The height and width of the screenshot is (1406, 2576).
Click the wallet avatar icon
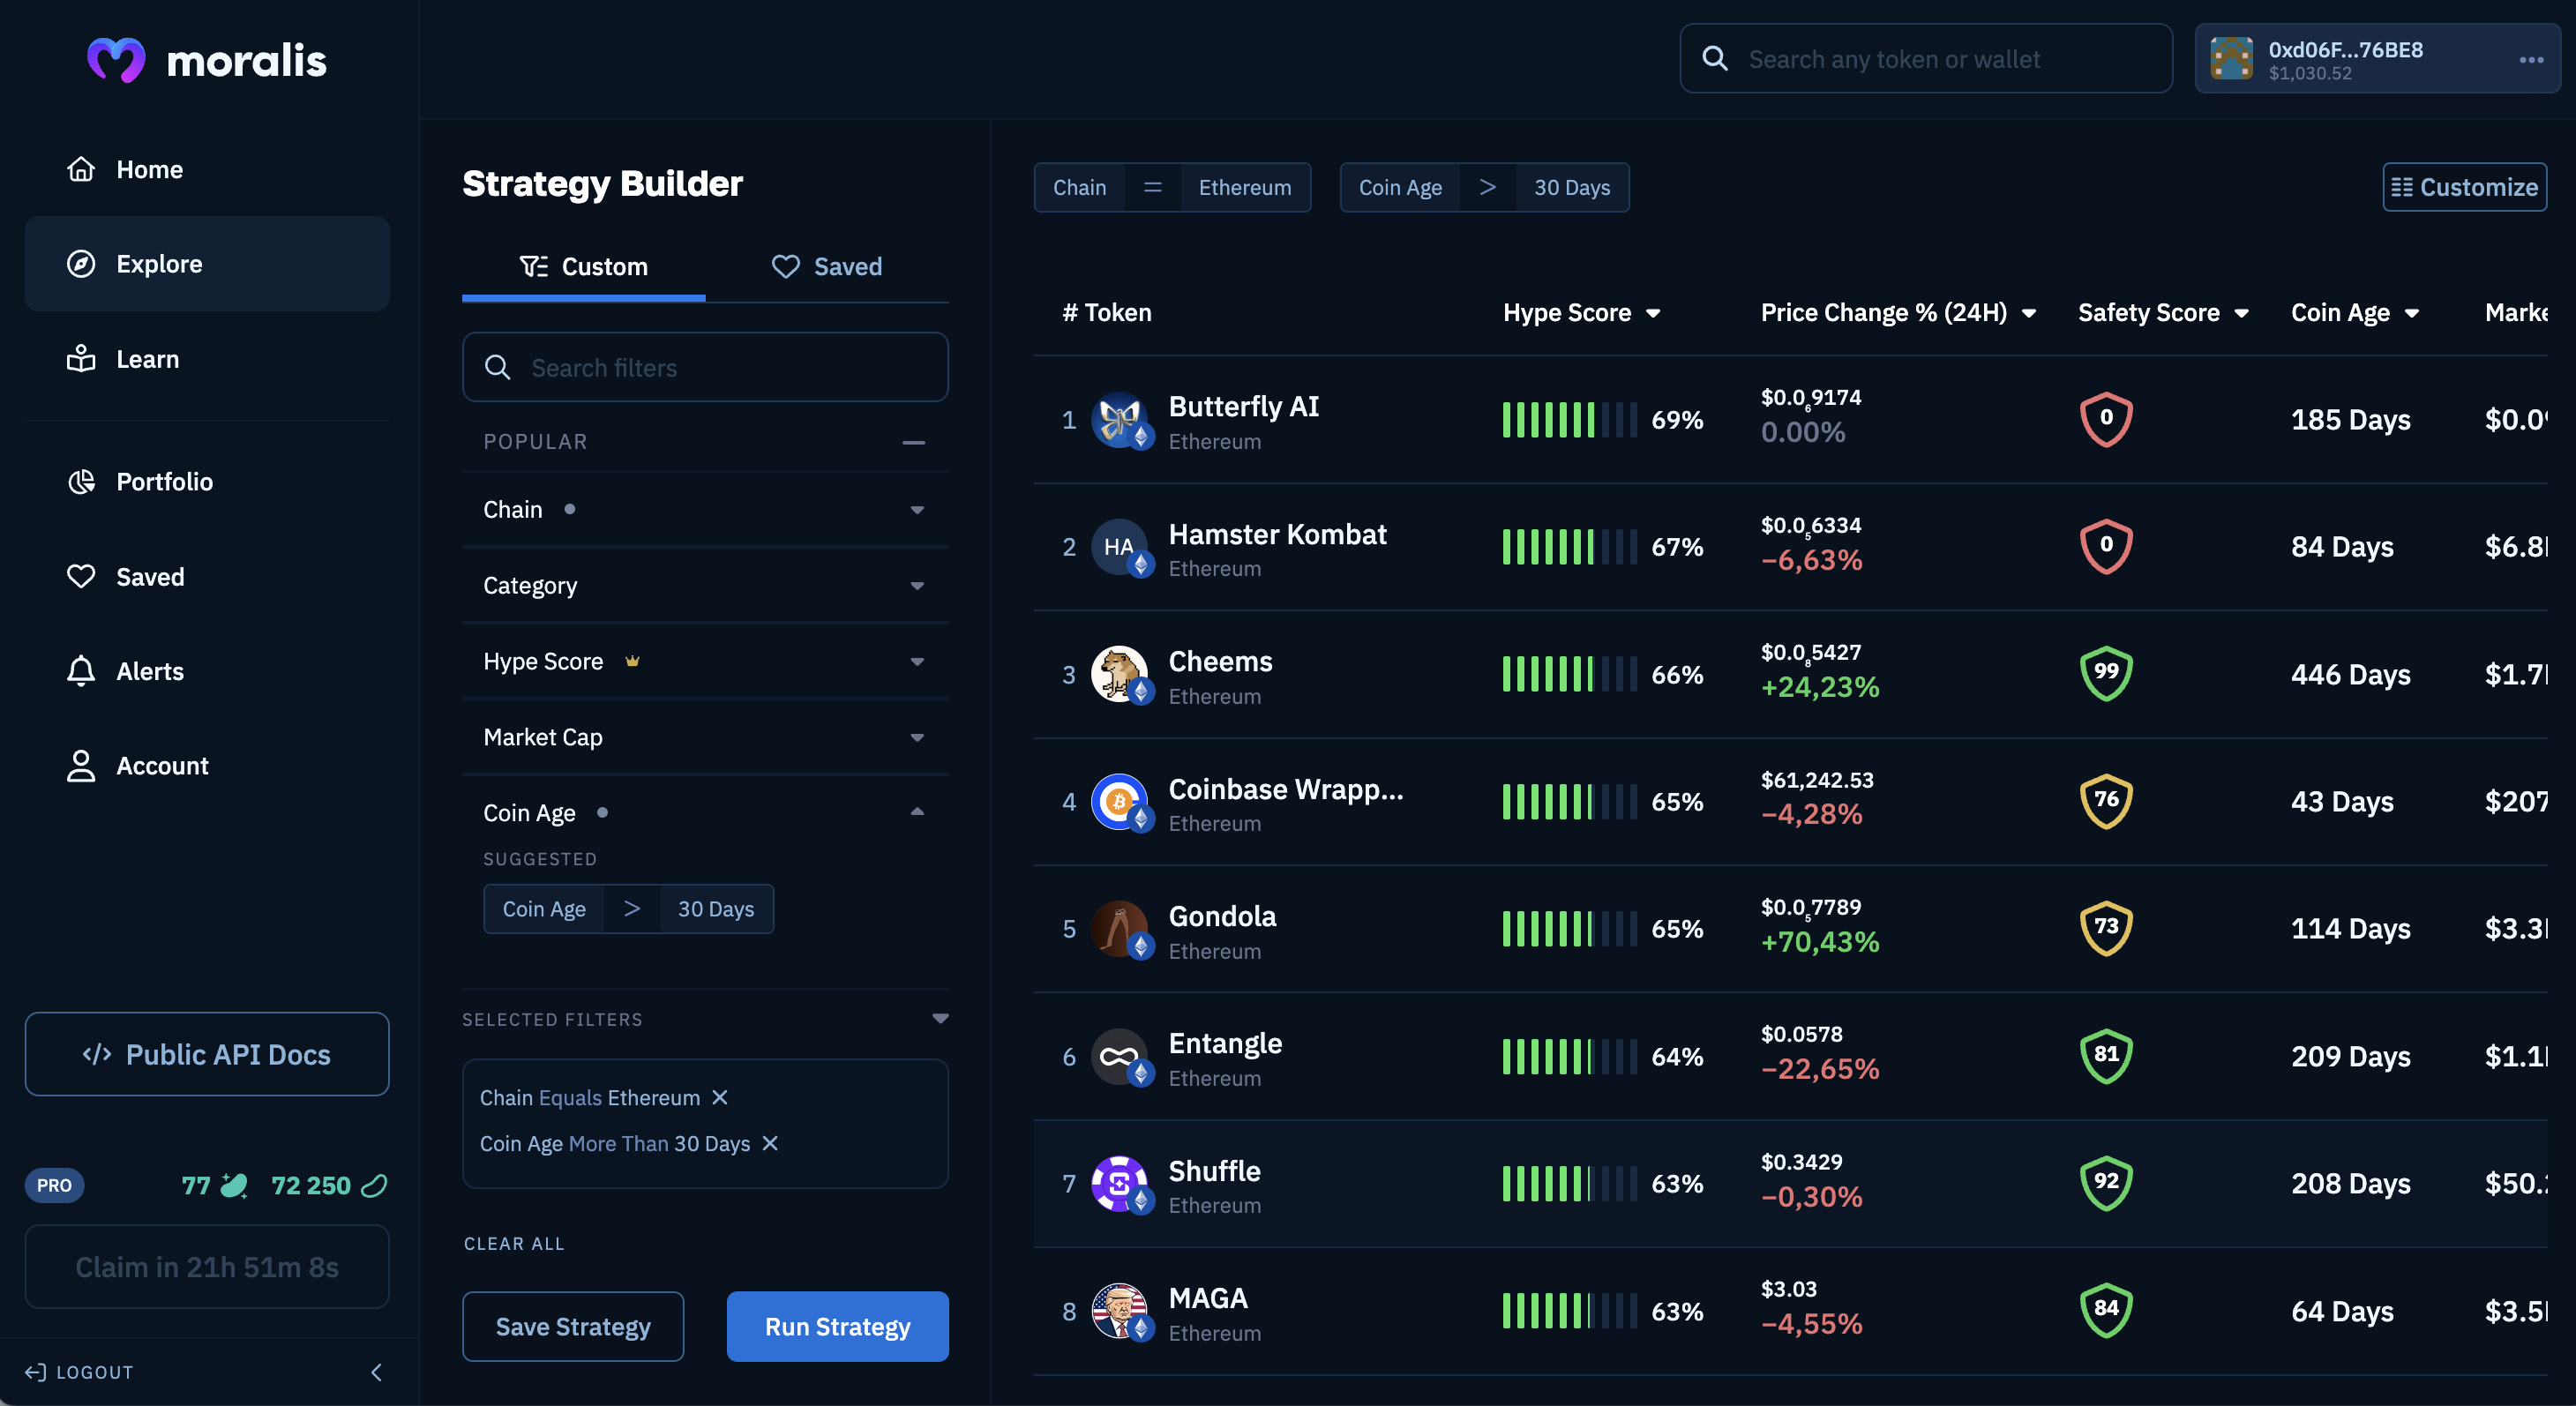(2231, 59)
